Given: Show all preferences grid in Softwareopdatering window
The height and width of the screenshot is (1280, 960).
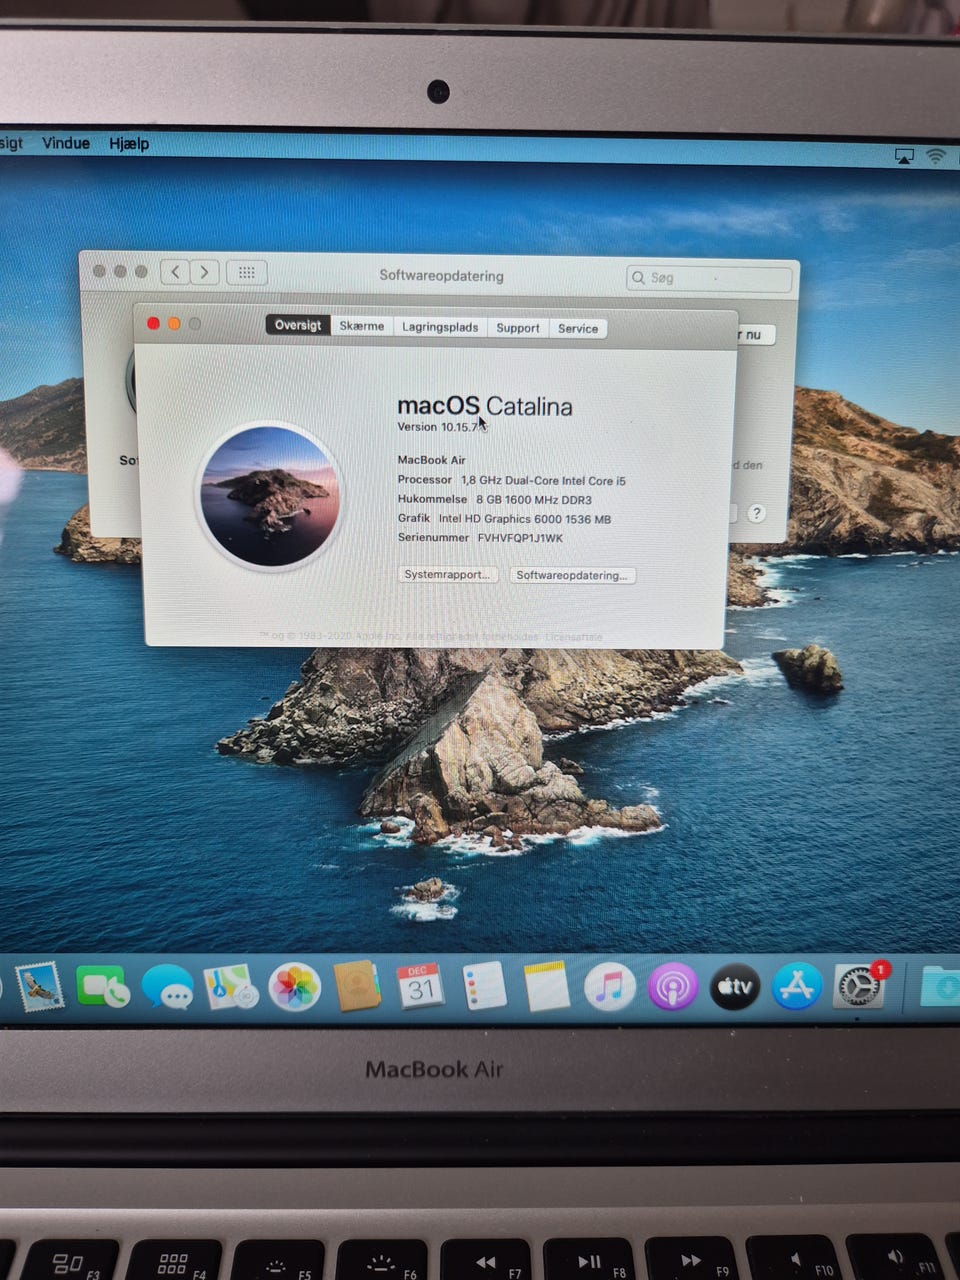Looking at the screenshot, I should pyautogui.click(x=247, y=272).
